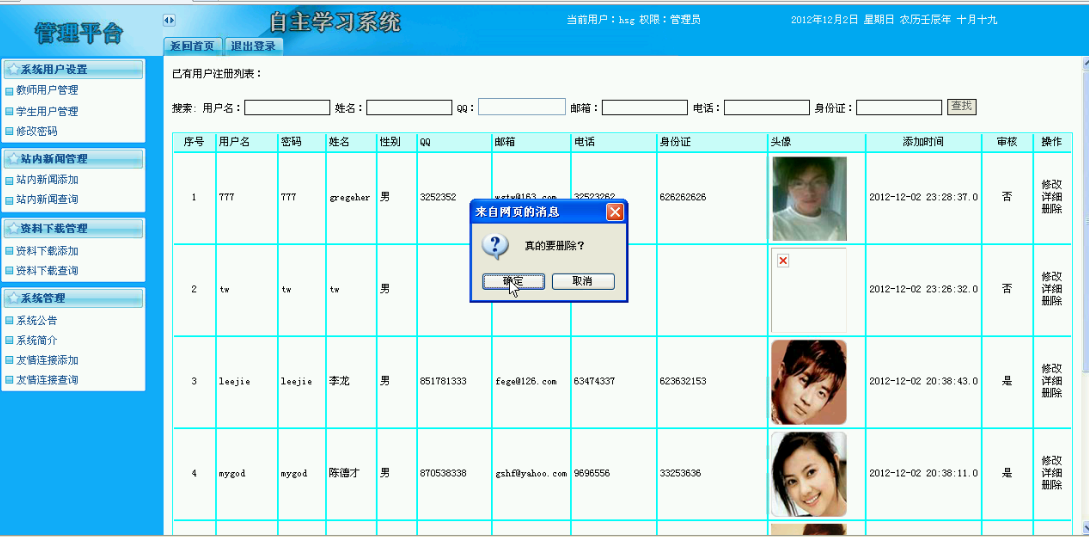Click the broken image icon in tw's row
The height and width of the screenshot is (537, 1089).
tap(783, 260)
